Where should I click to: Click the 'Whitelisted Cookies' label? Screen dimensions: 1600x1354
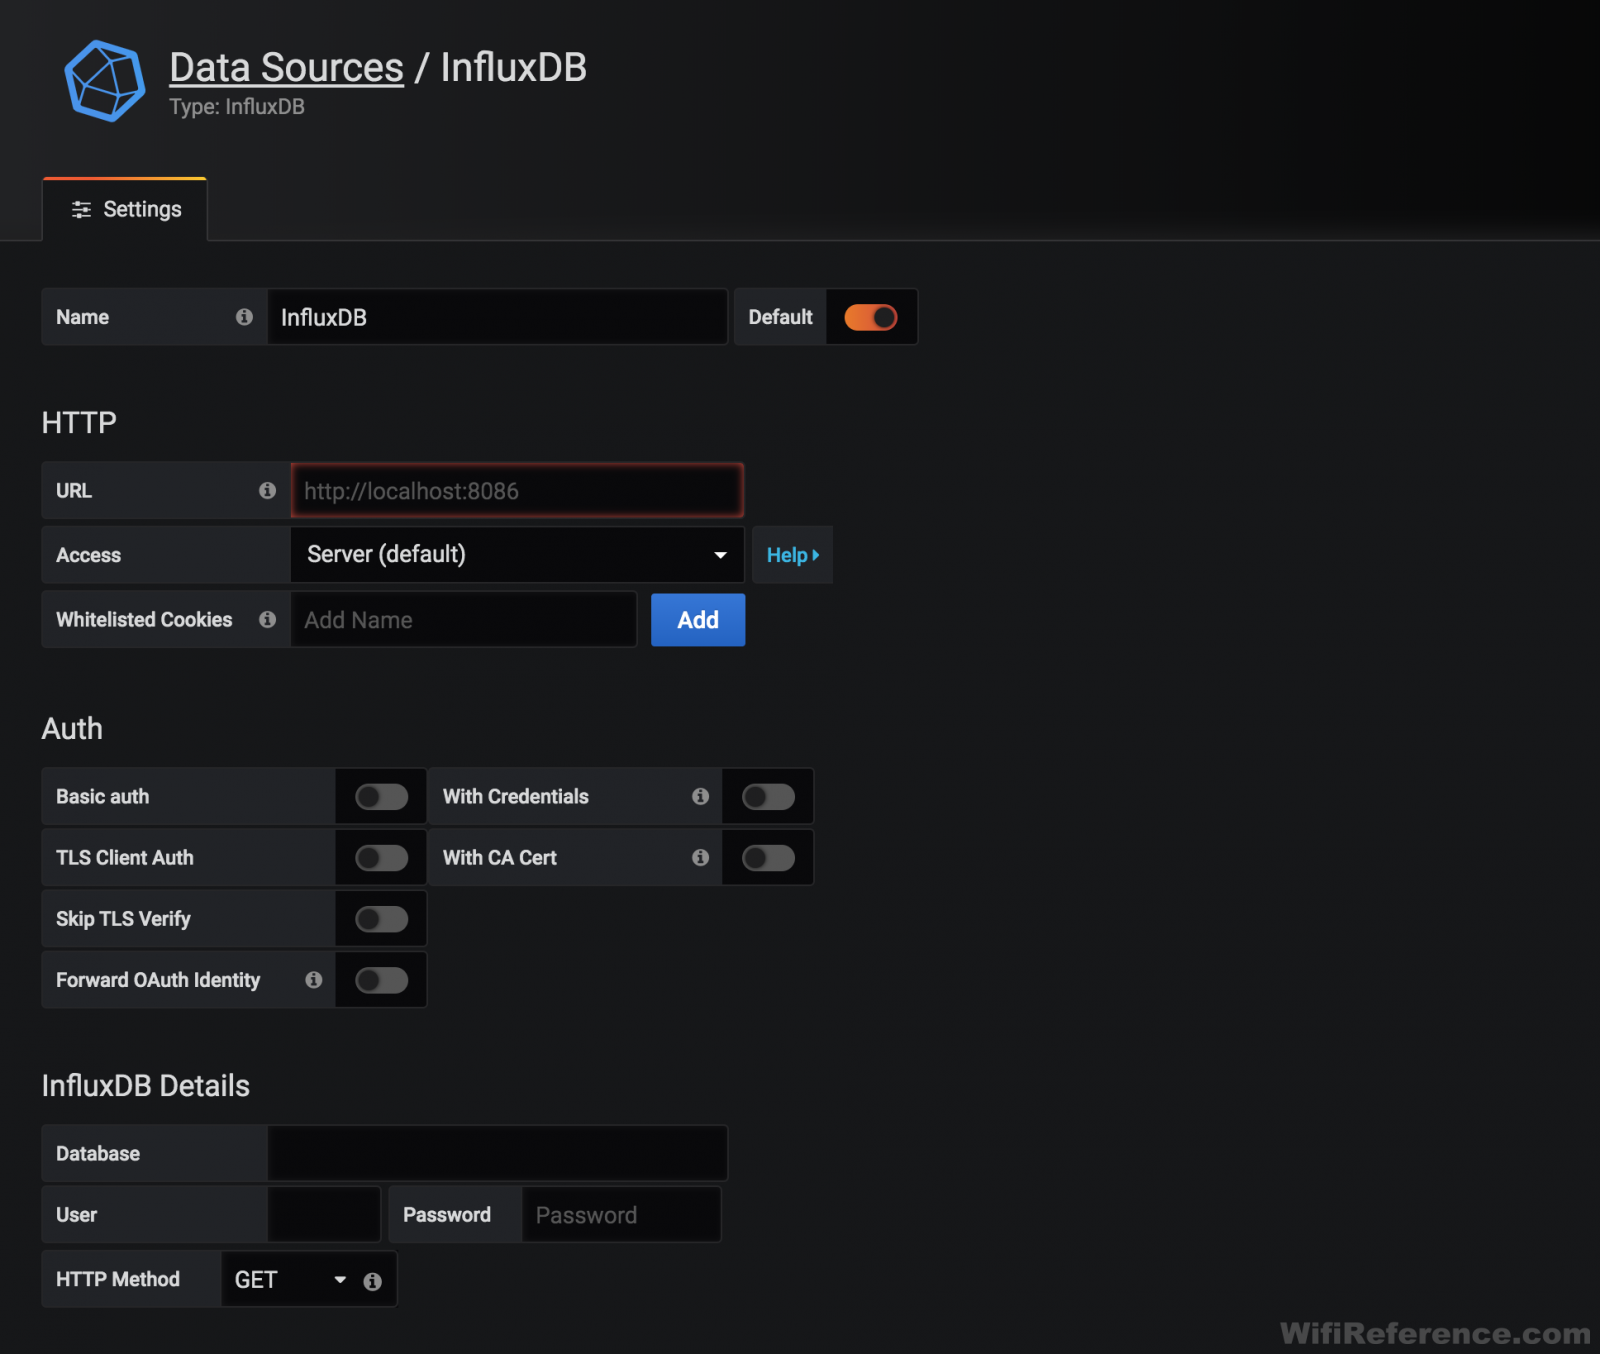click(144, 620)
